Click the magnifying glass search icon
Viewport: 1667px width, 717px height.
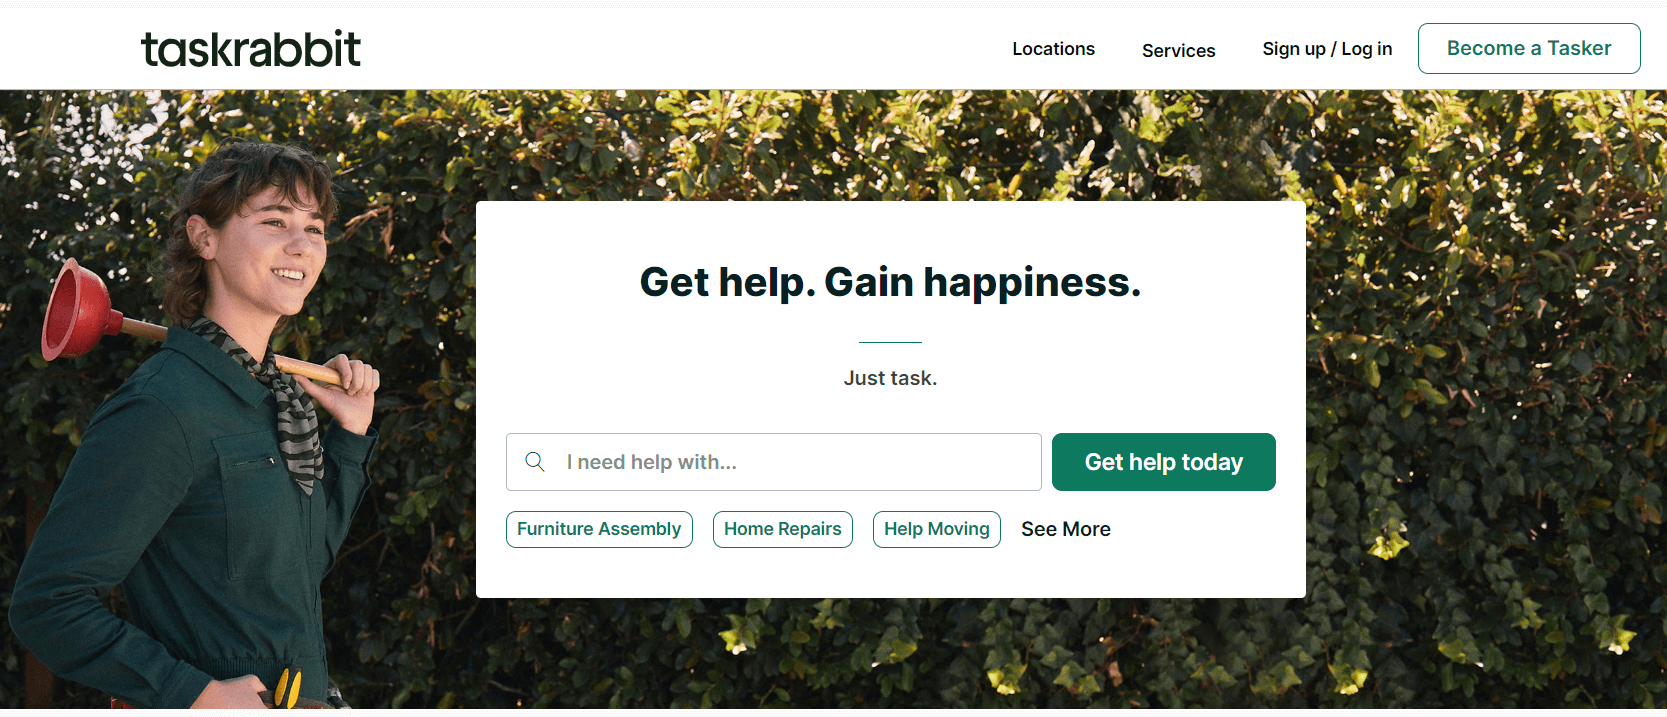pos(535,462)
